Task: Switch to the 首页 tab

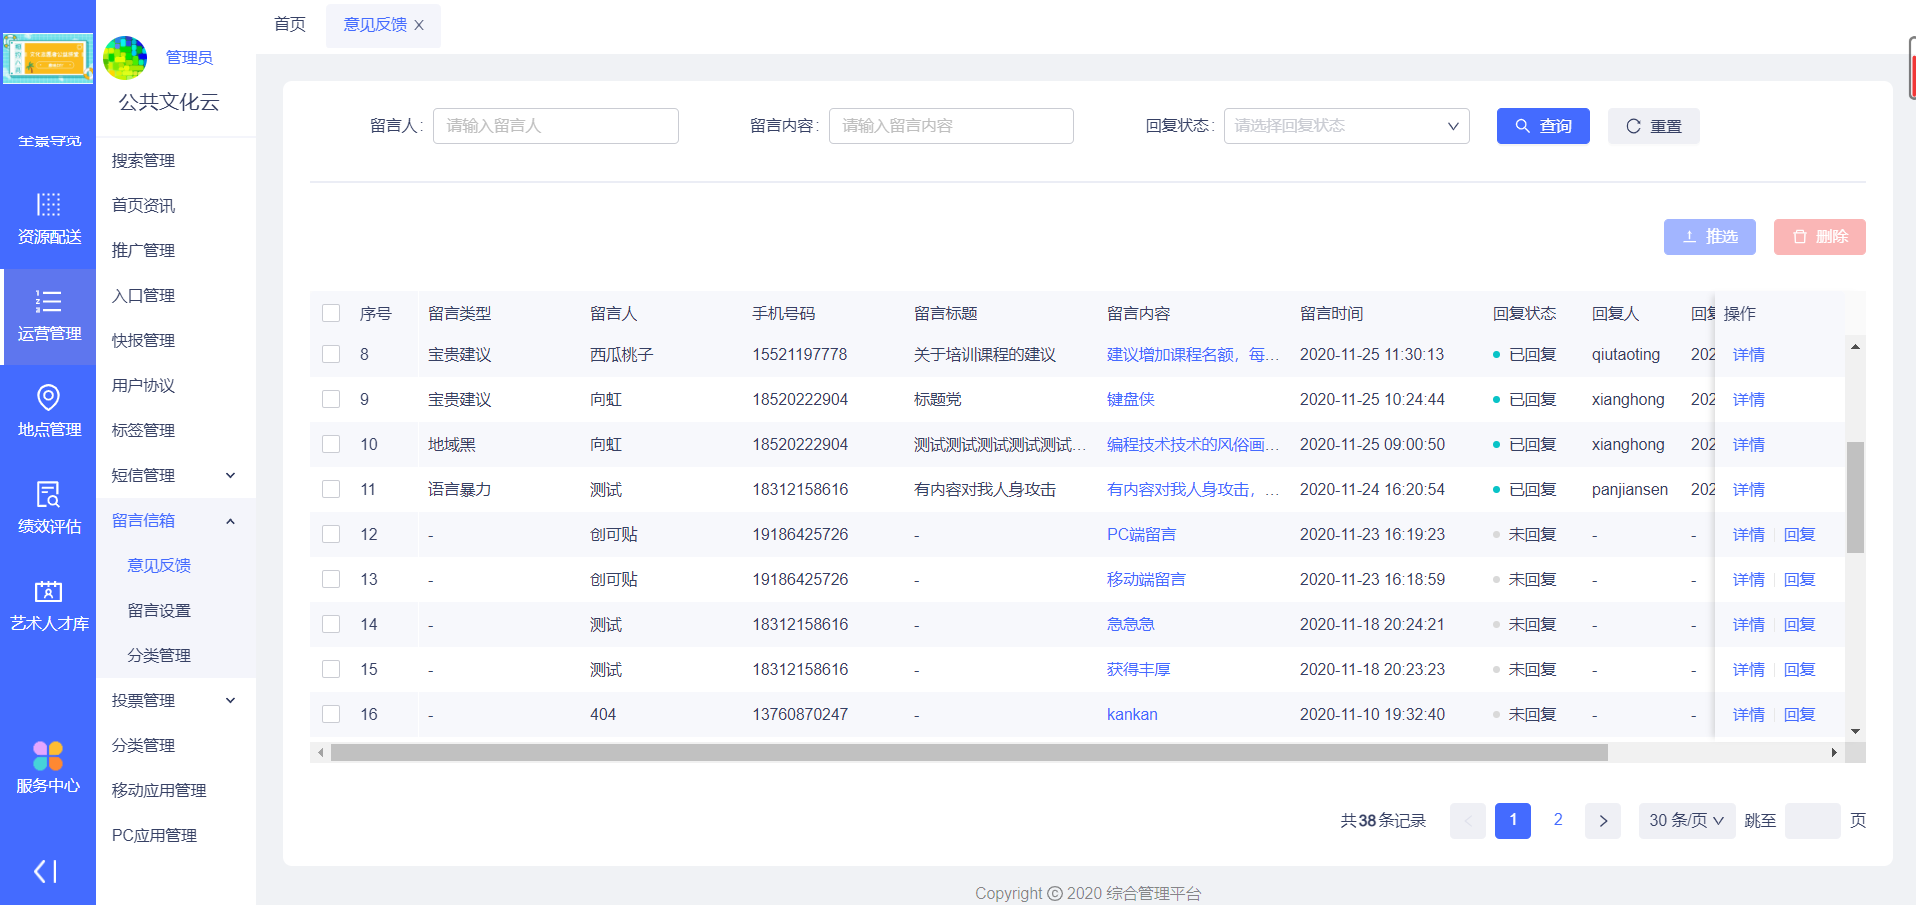Action: 290,24
